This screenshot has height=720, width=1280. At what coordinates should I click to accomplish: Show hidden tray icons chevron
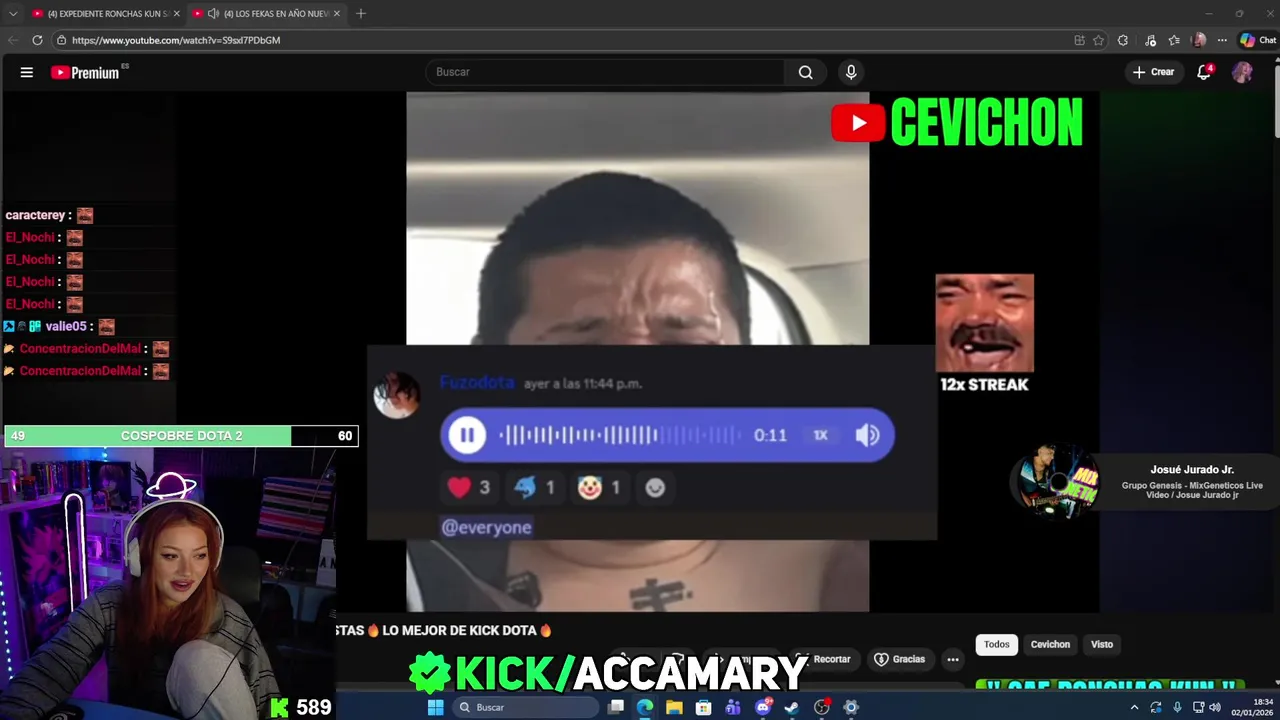click(x=1134, y=707)
